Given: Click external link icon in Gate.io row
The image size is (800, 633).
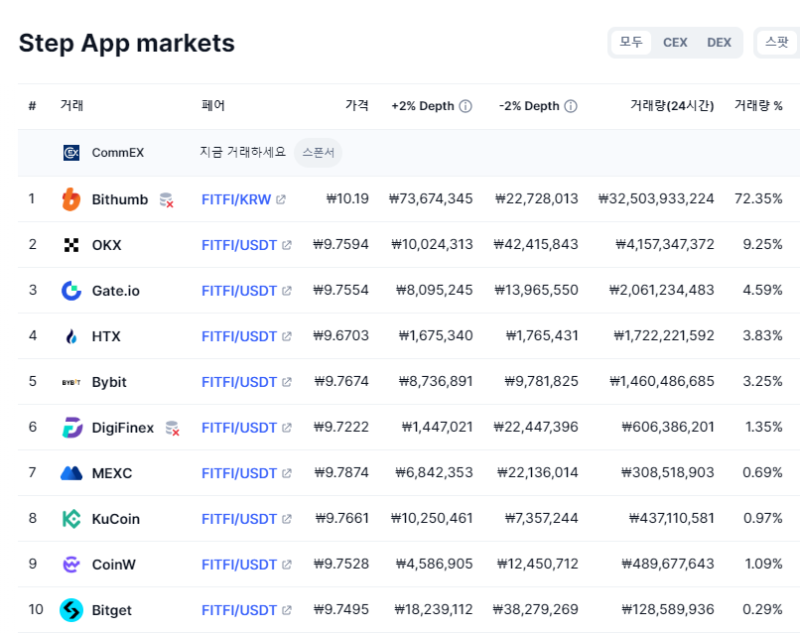Looking at the screenshot, I should tap(287, 291).
